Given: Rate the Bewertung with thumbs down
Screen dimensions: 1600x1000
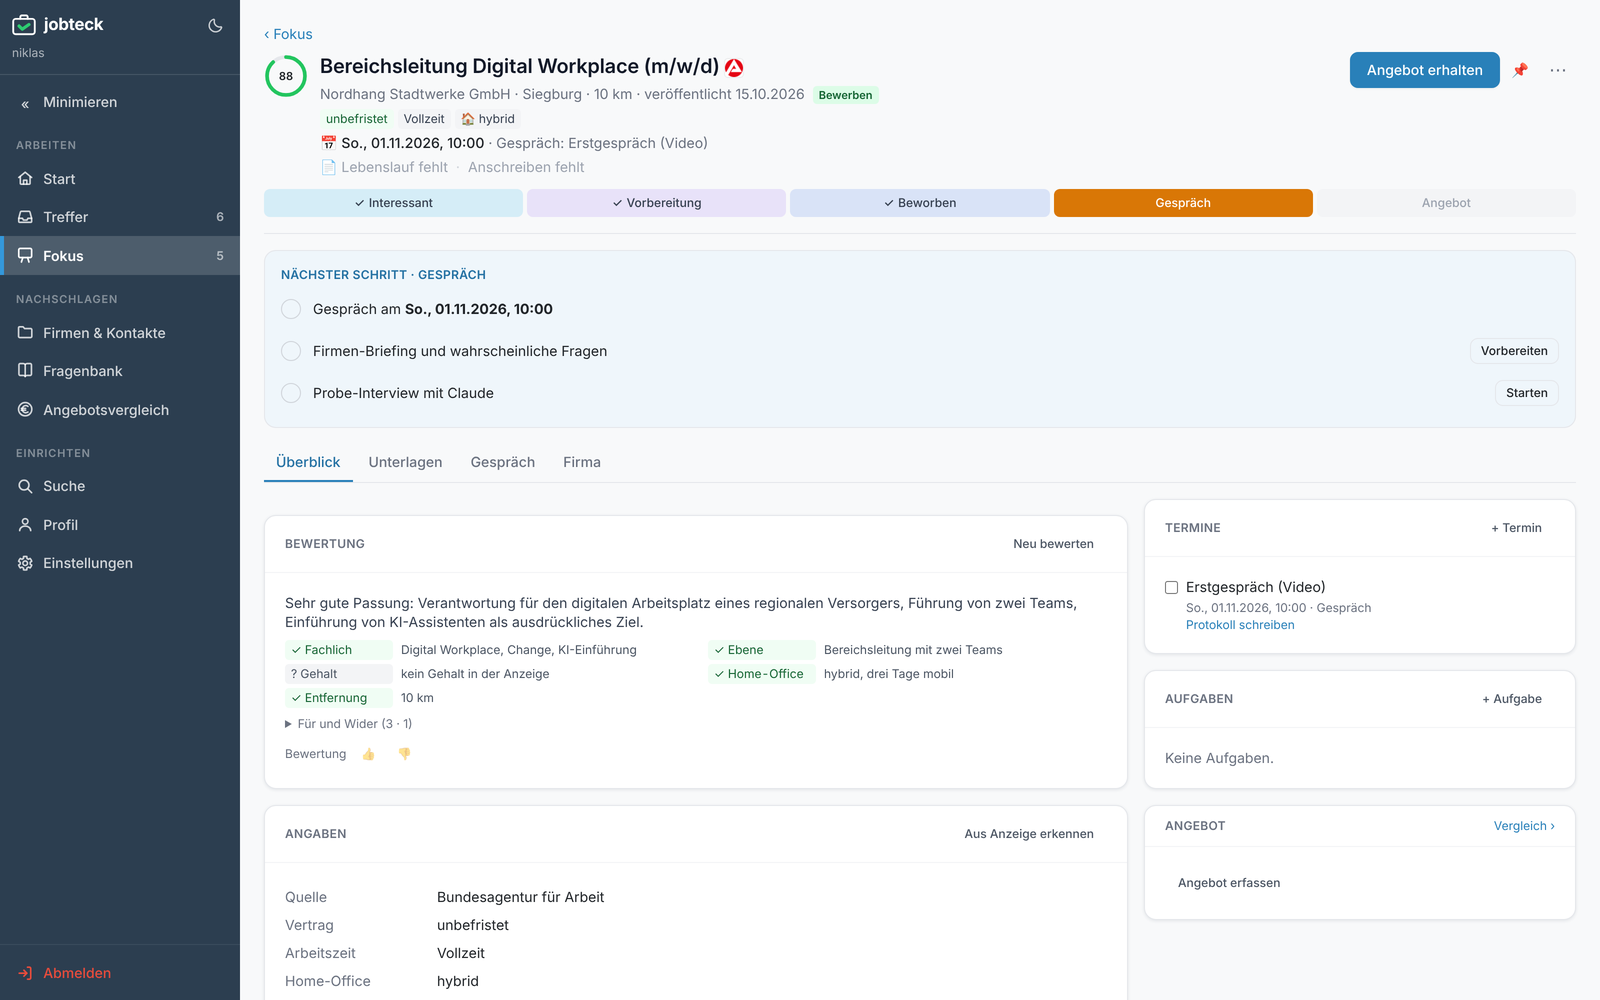Looking at the screenshot, I should [404, 754].
